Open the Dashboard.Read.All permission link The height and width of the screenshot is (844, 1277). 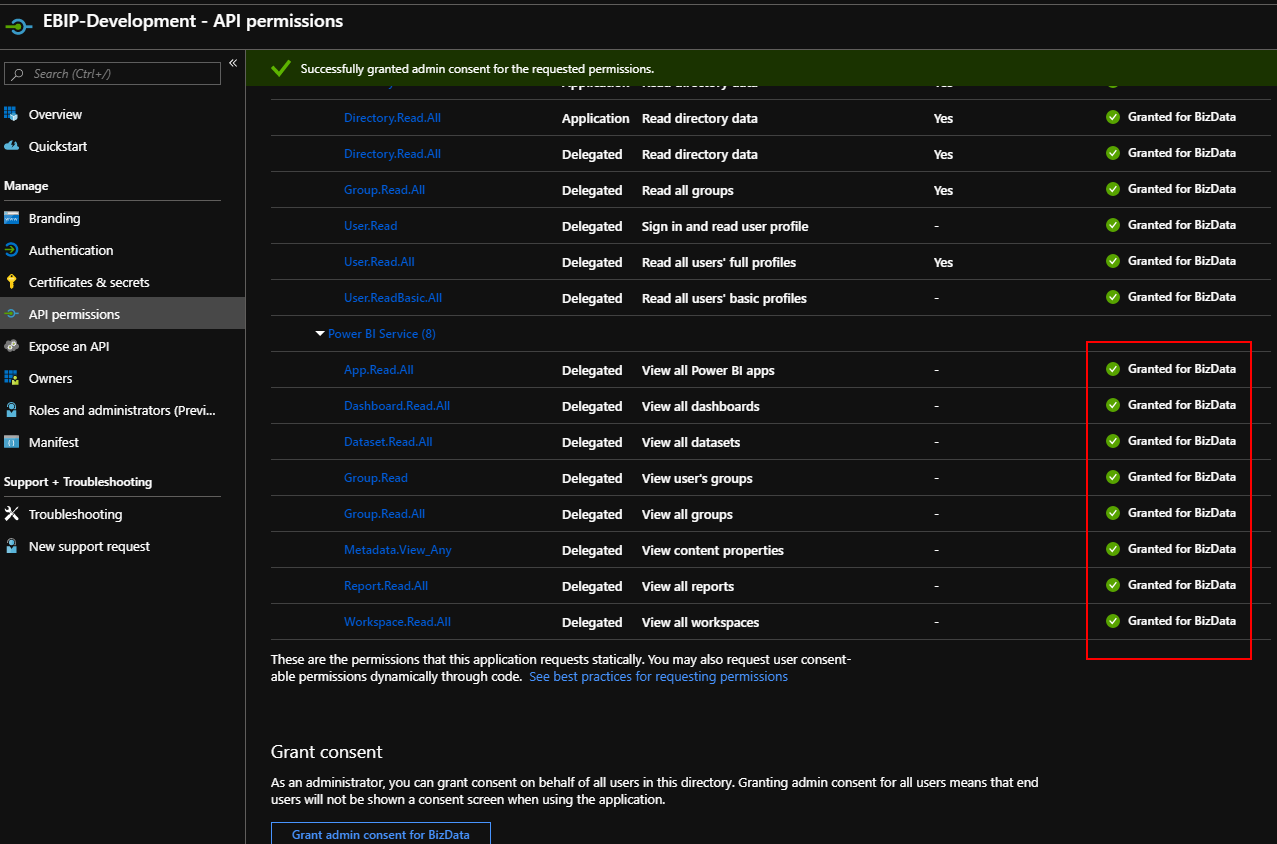tap(397, 406)
